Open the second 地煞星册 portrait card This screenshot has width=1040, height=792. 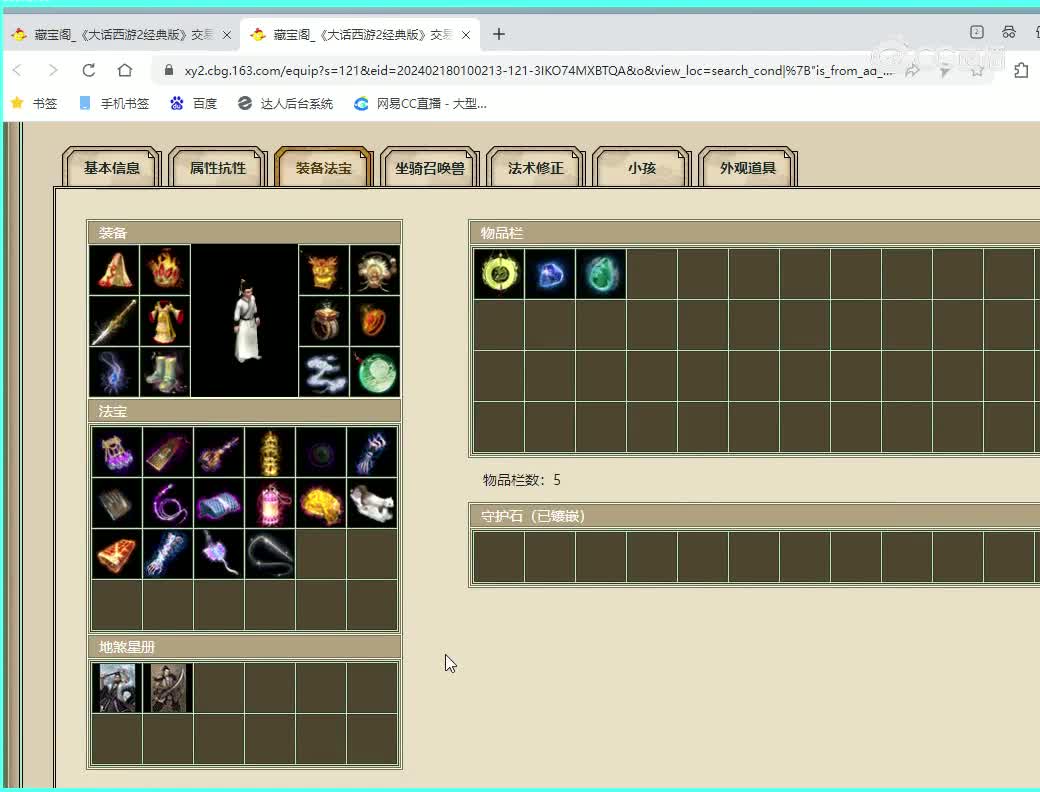168,688
